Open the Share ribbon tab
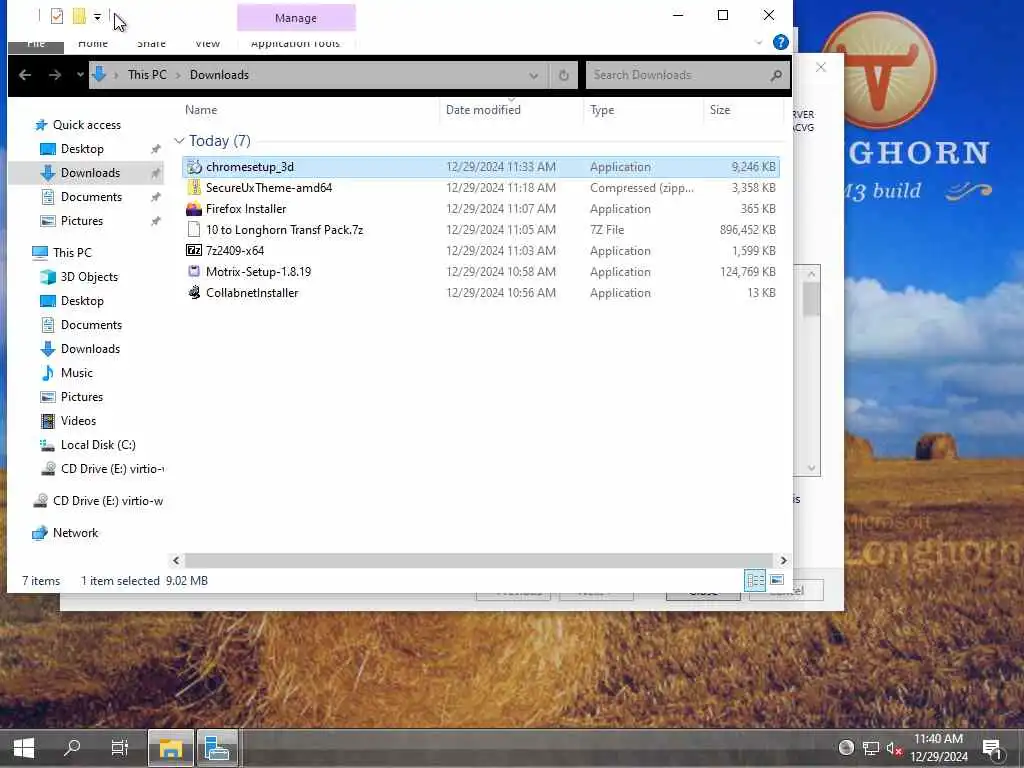The height and width of the screenshot is (768, 1024). [x=152, y=44]
